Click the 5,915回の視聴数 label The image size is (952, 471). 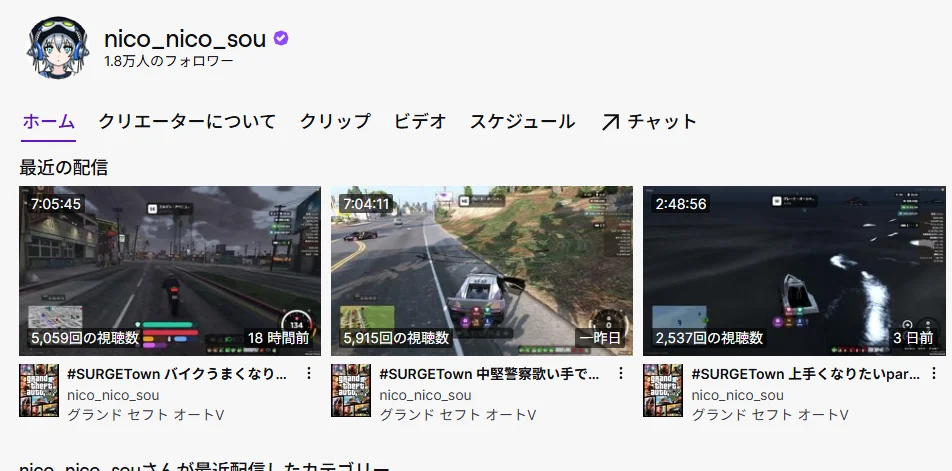[396, 338]
